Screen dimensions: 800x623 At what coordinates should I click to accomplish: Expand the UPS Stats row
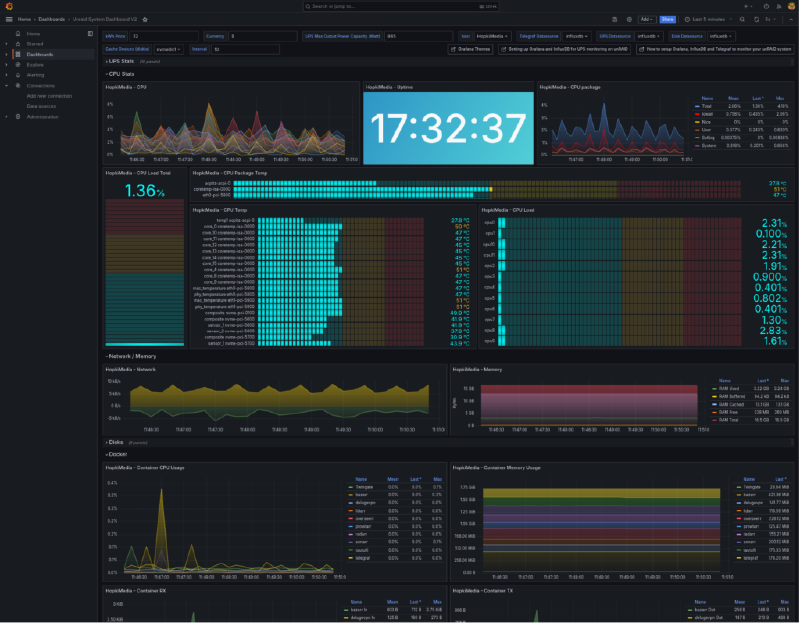(120, 61)
